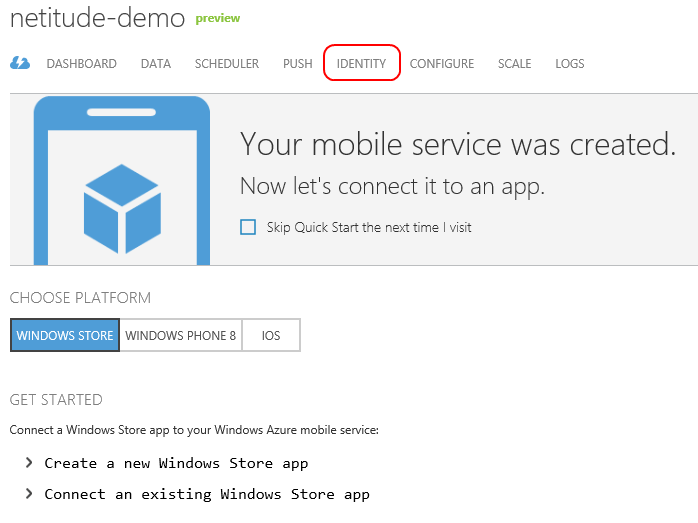Expand chevron for Create a new Windows Store app

(29, 462)
